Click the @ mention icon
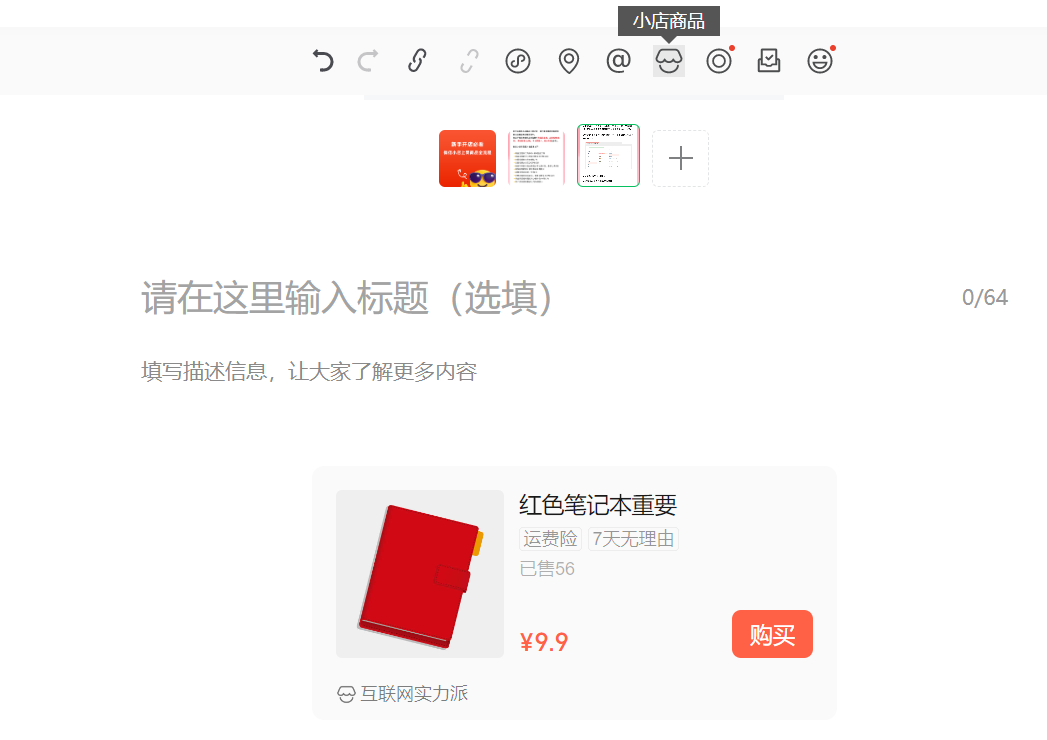Image resolution: width=1047 pixels, height=740 pixels. tap(619, 61)
